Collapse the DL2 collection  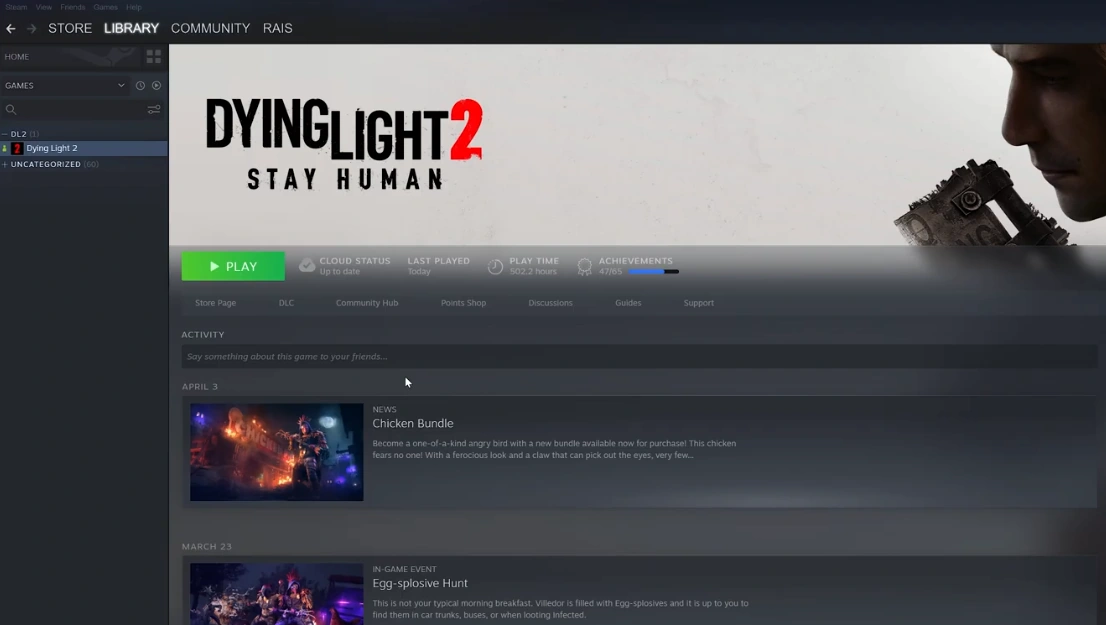[x=5, y=134]
